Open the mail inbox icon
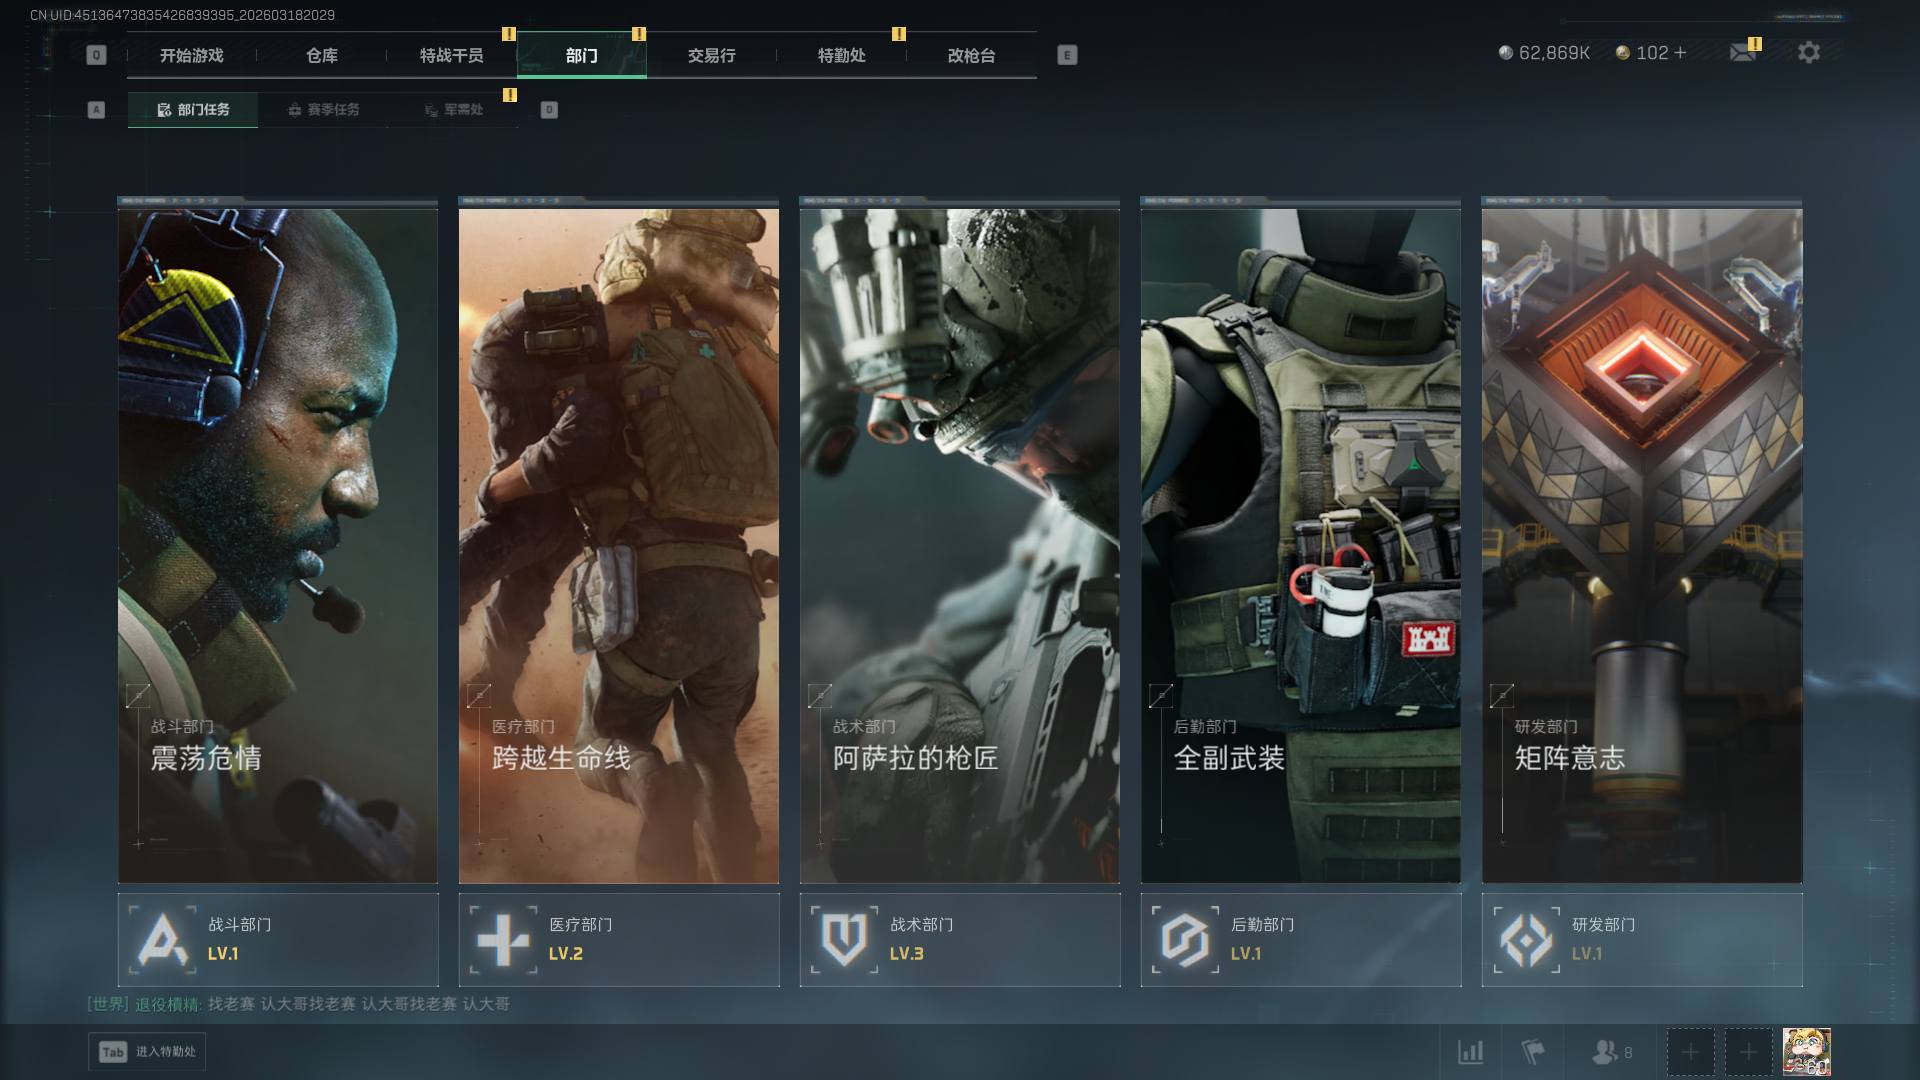Viewport: 1920px width, 1080px height. (x=1743, y=52)
